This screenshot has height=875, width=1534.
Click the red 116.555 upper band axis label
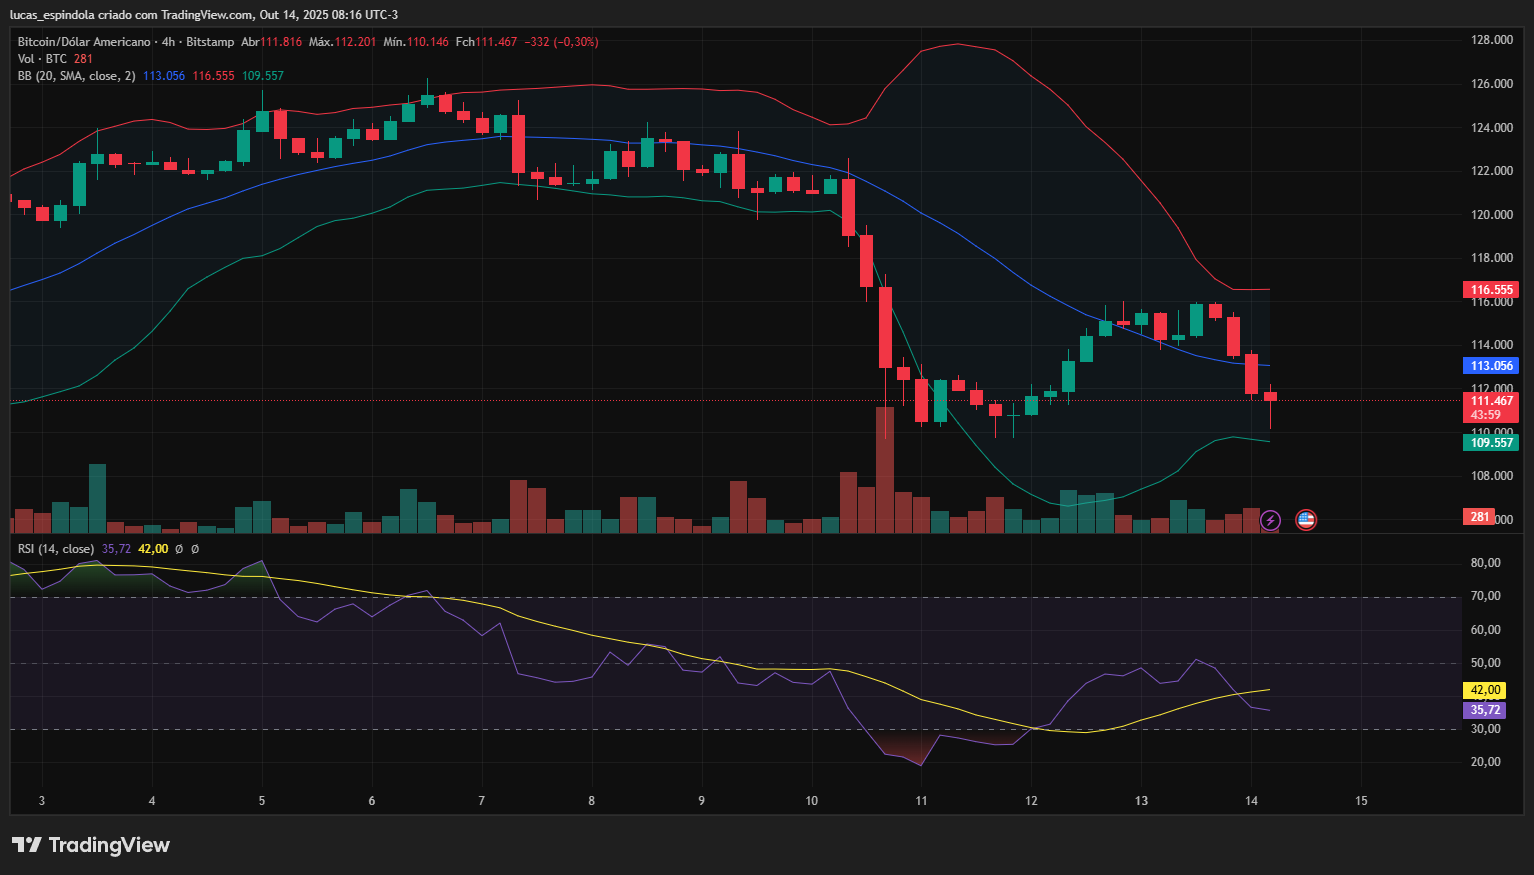pyautogui.click(x=1491, y=290)
